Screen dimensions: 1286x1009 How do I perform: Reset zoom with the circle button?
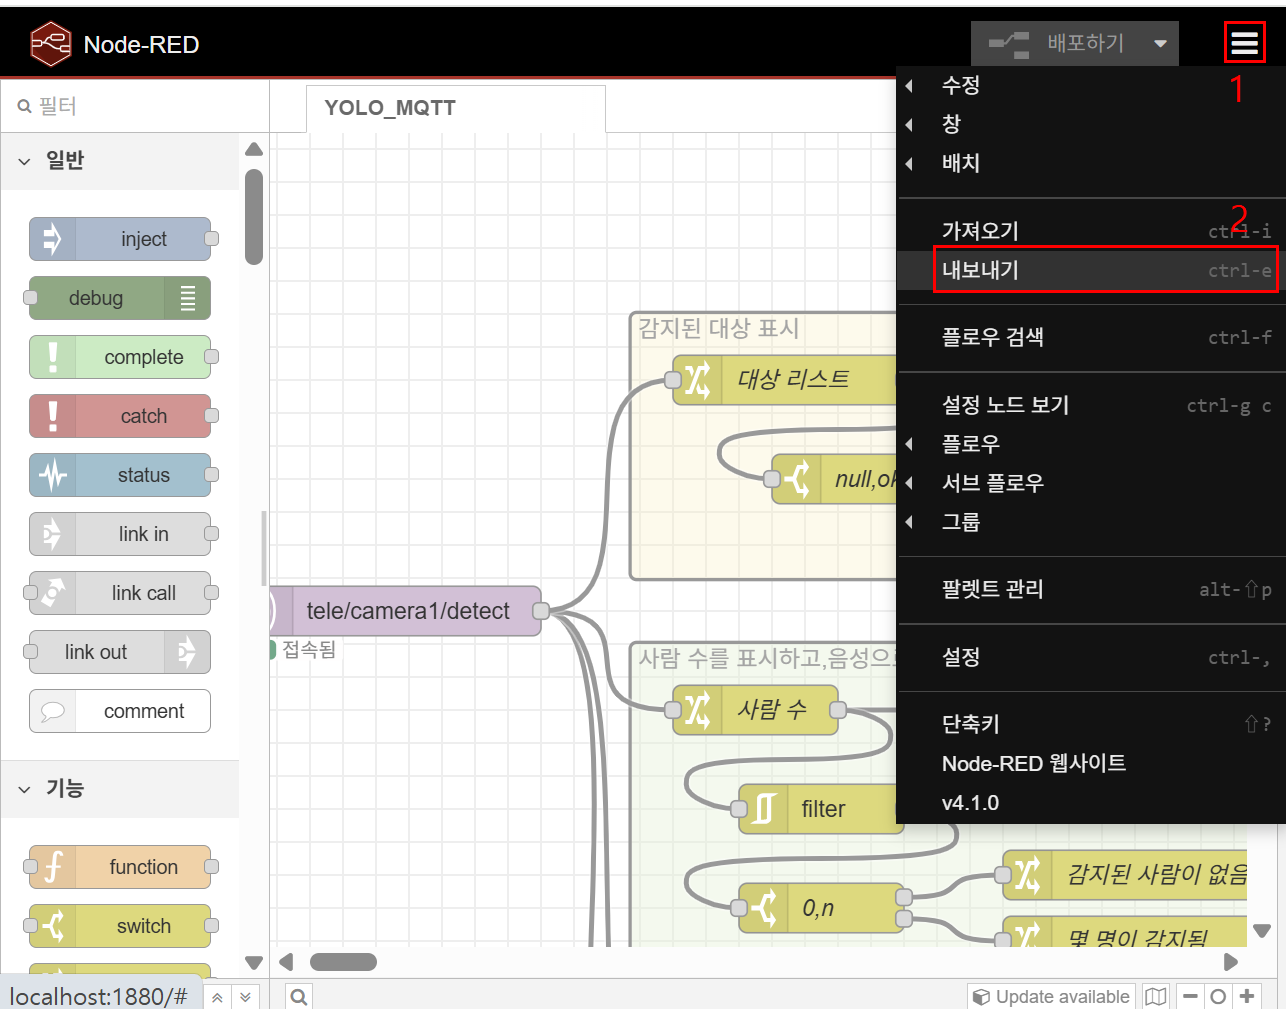1218,996
